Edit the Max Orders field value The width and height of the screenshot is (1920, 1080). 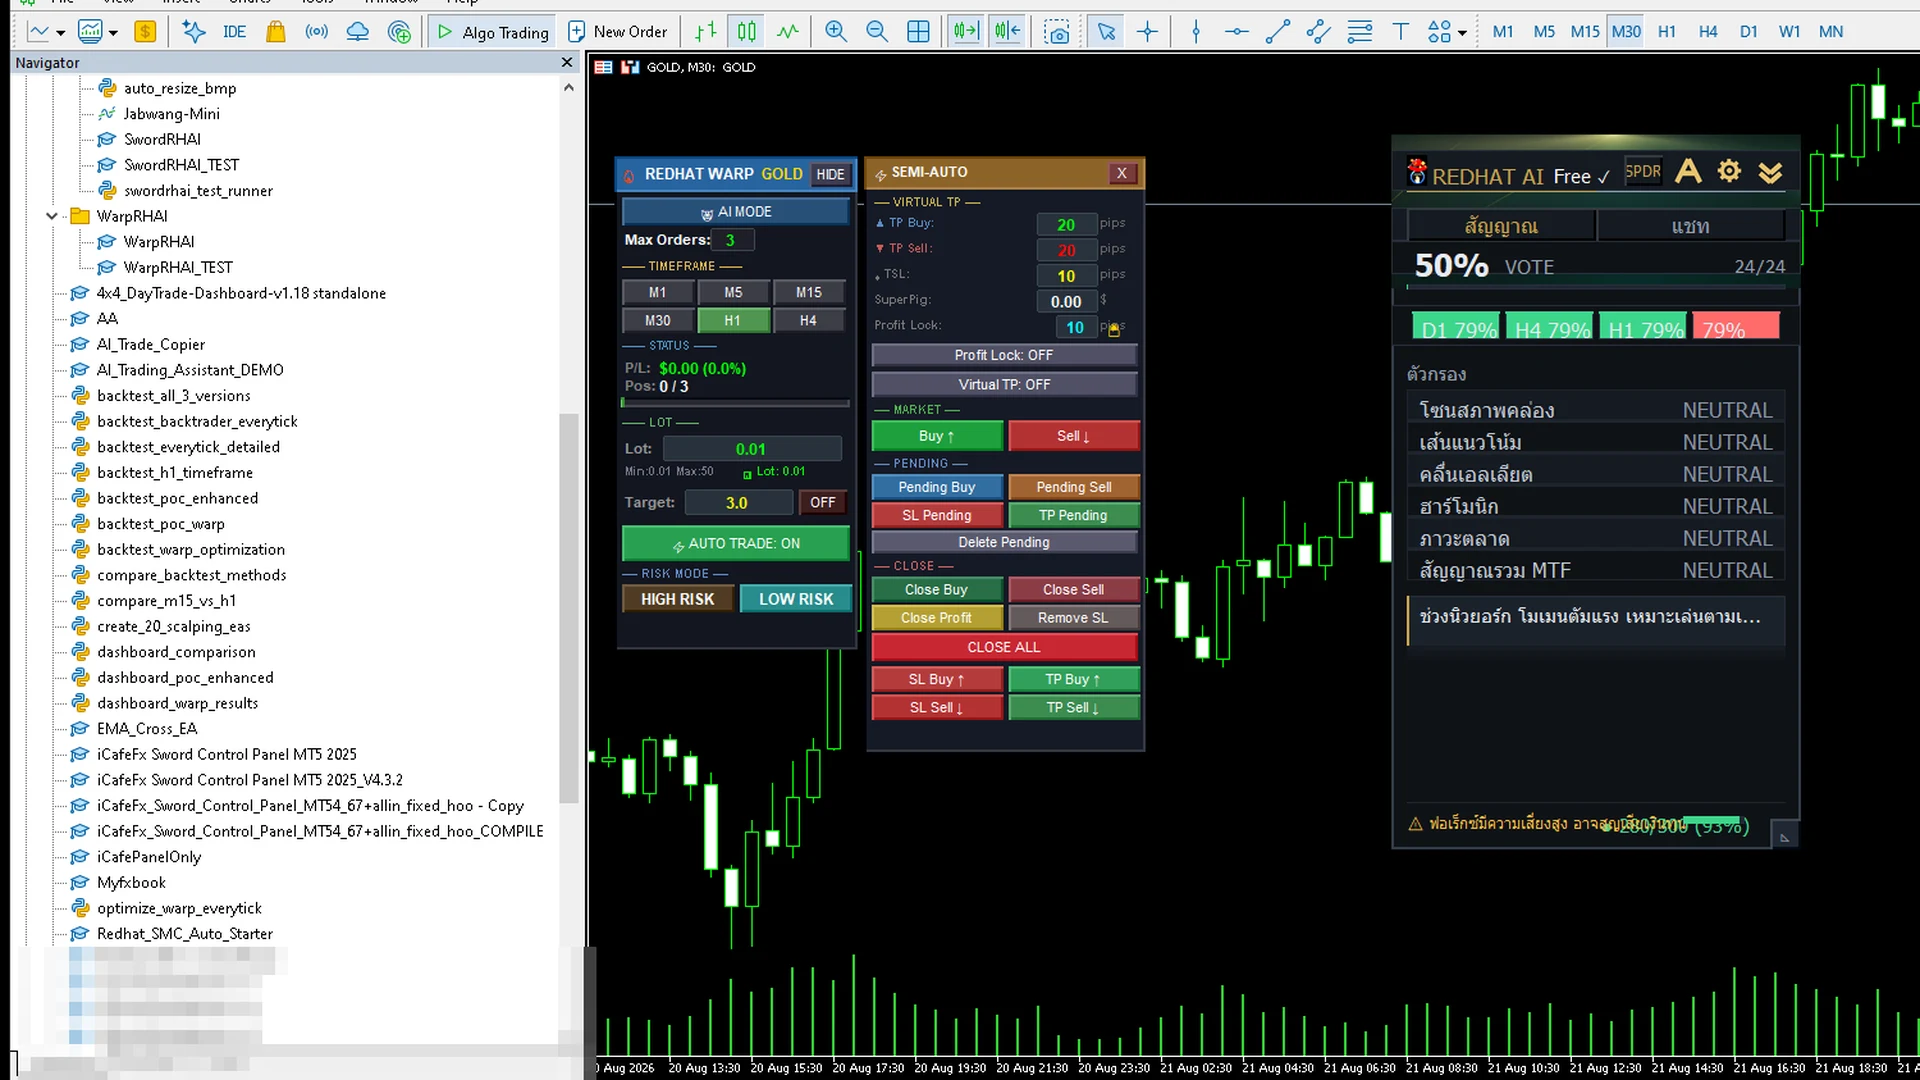732,240
